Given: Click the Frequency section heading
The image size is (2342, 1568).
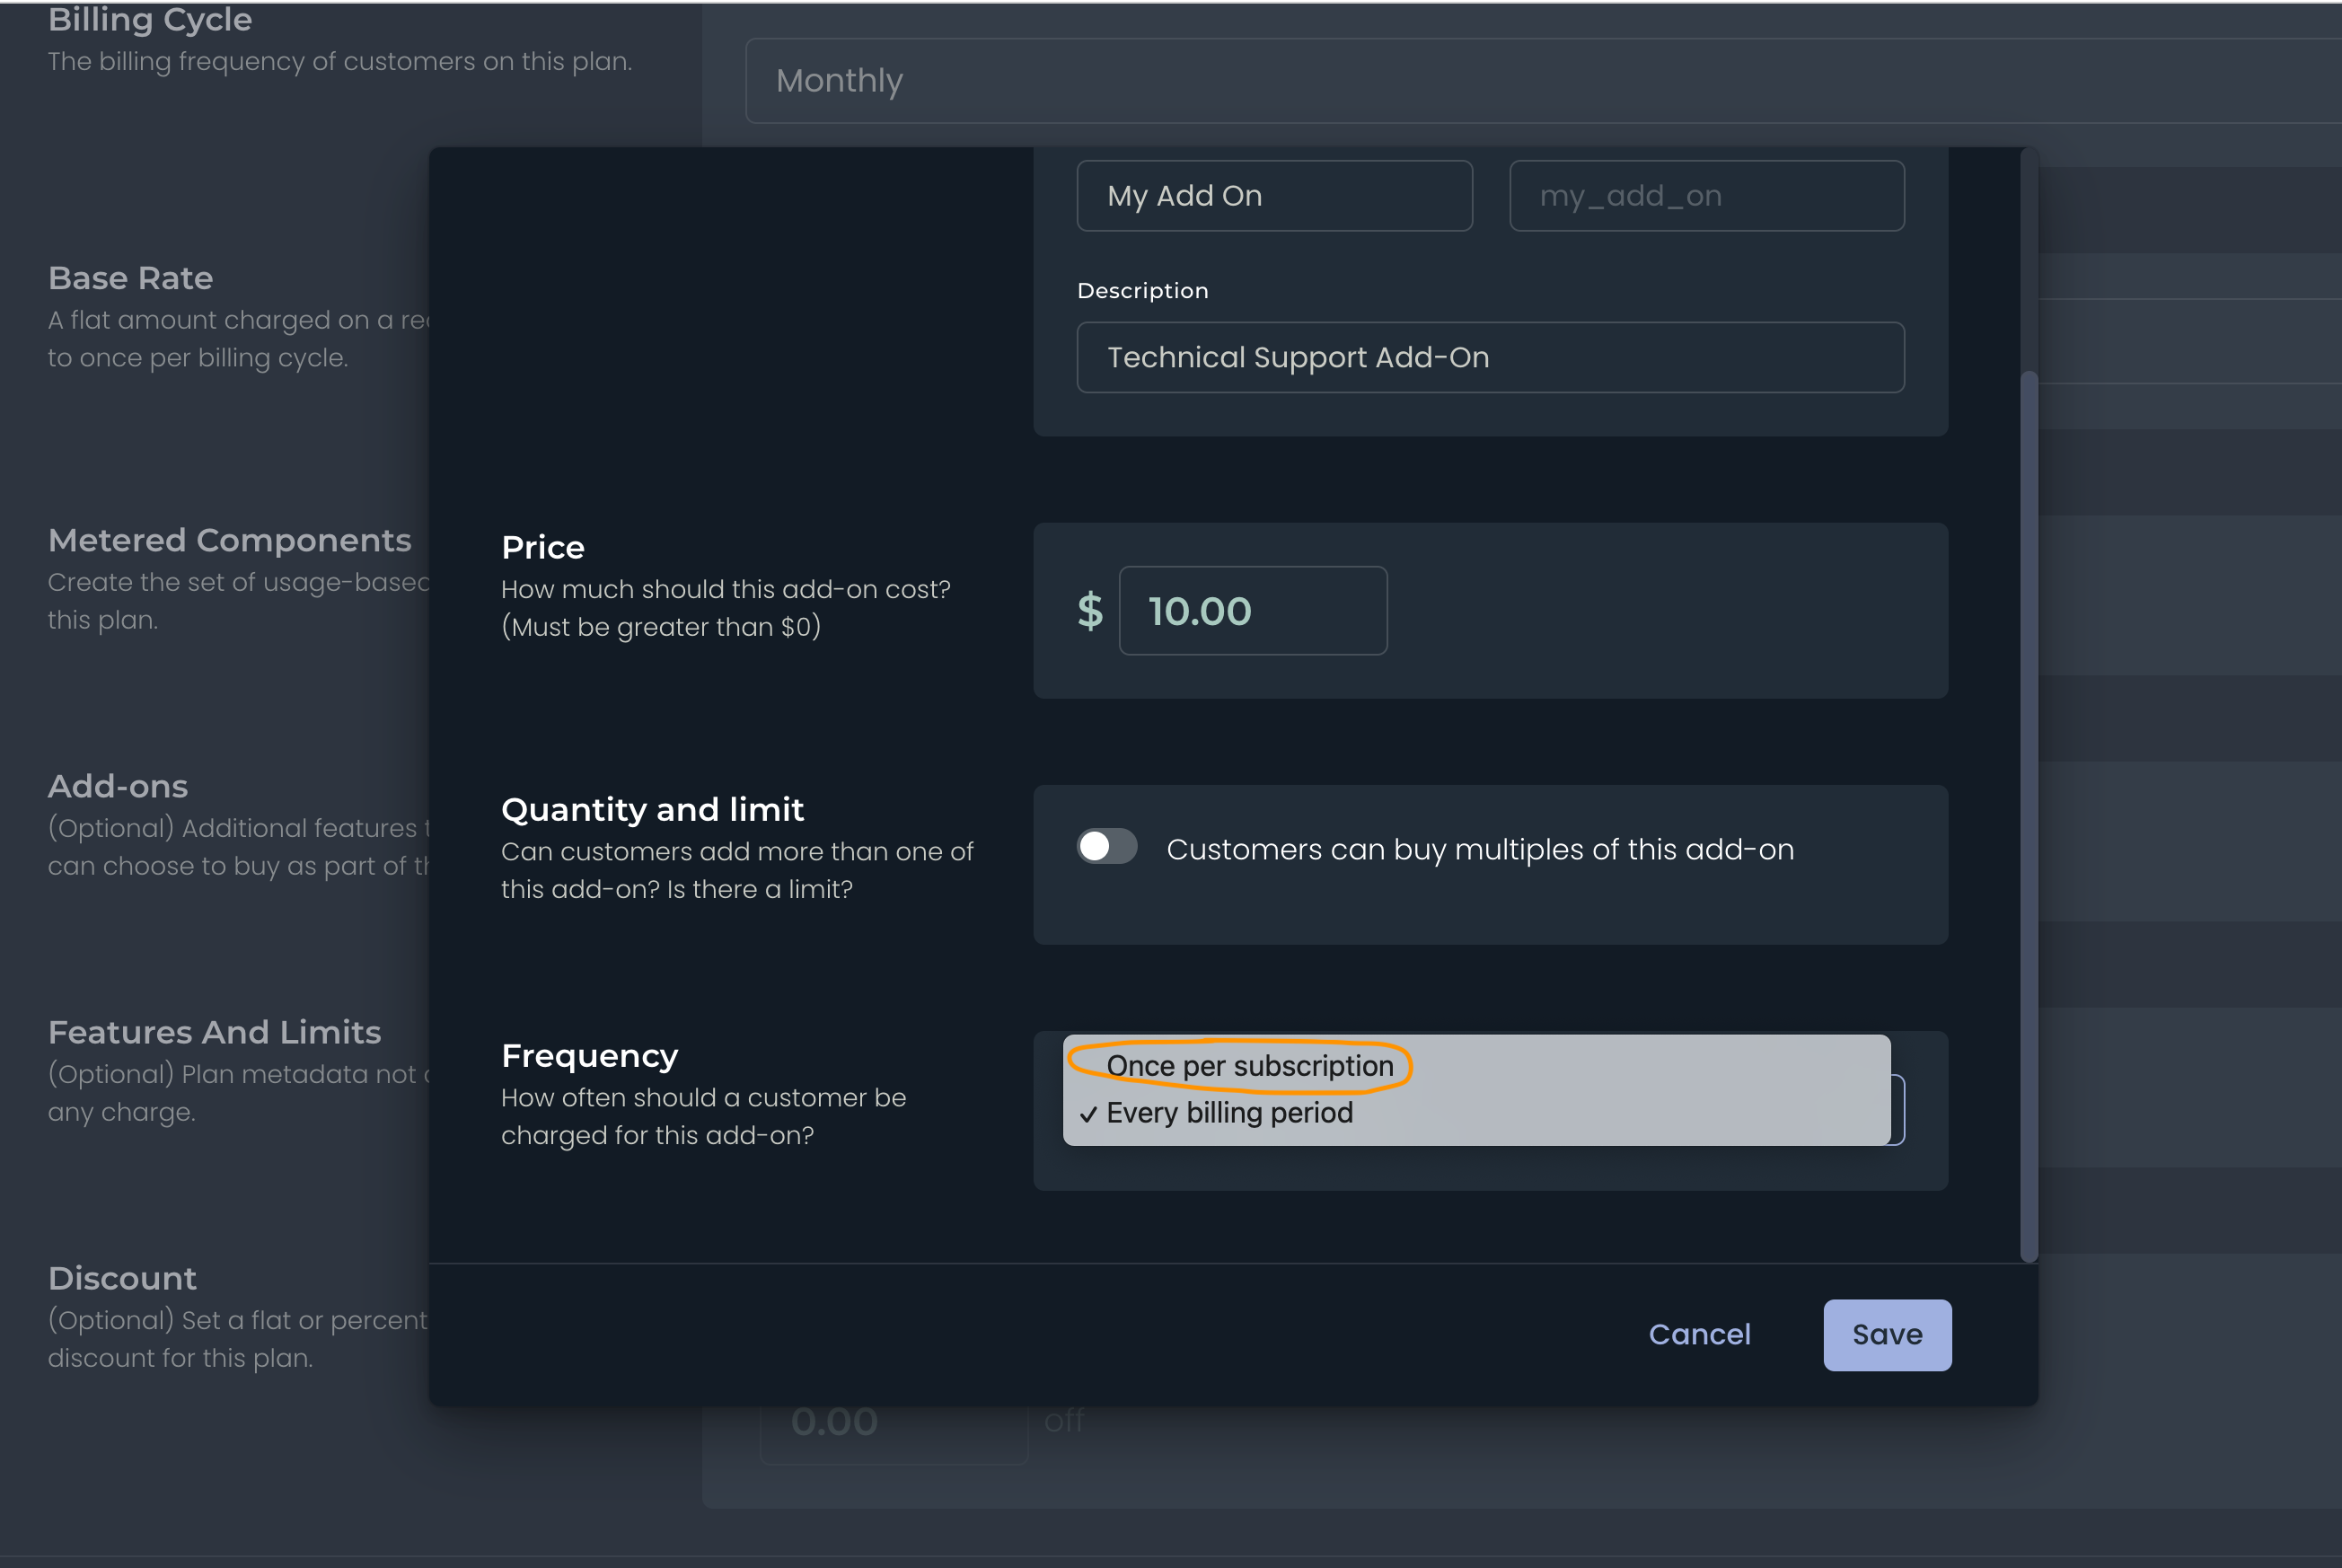Looking at the screenshot, I should coord(589,1056).
